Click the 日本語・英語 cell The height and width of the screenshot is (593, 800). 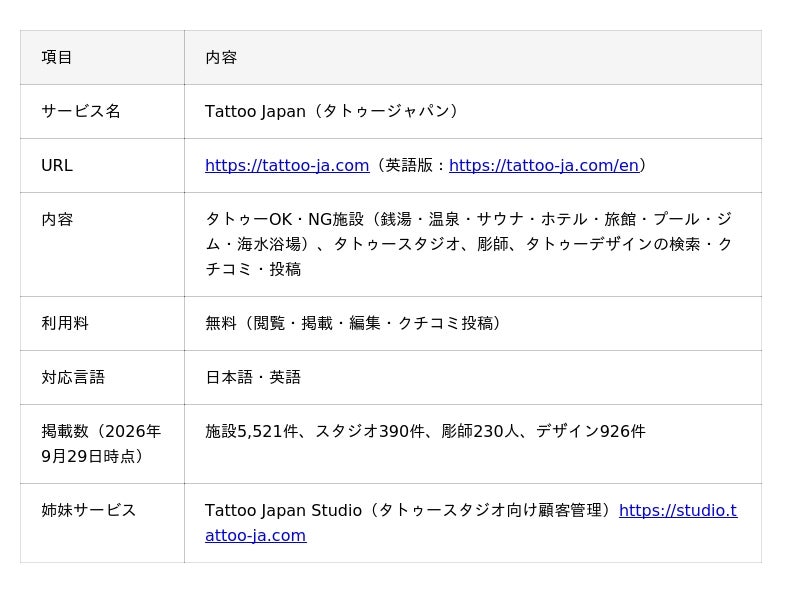[x=473, y=377]
